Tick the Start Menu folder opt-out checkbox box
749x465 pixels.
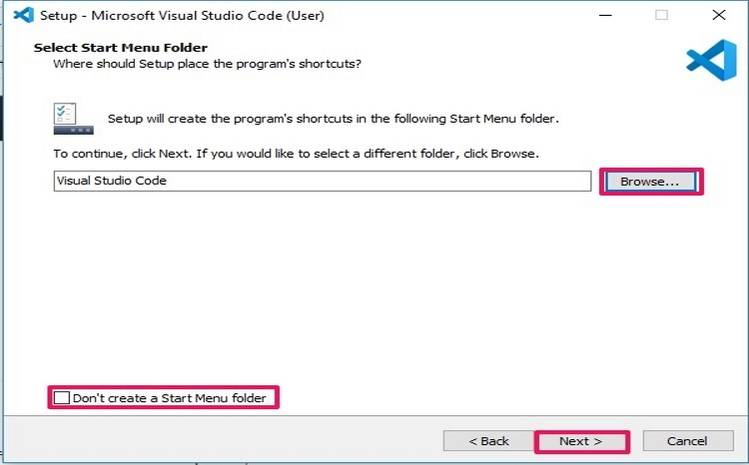62,398
